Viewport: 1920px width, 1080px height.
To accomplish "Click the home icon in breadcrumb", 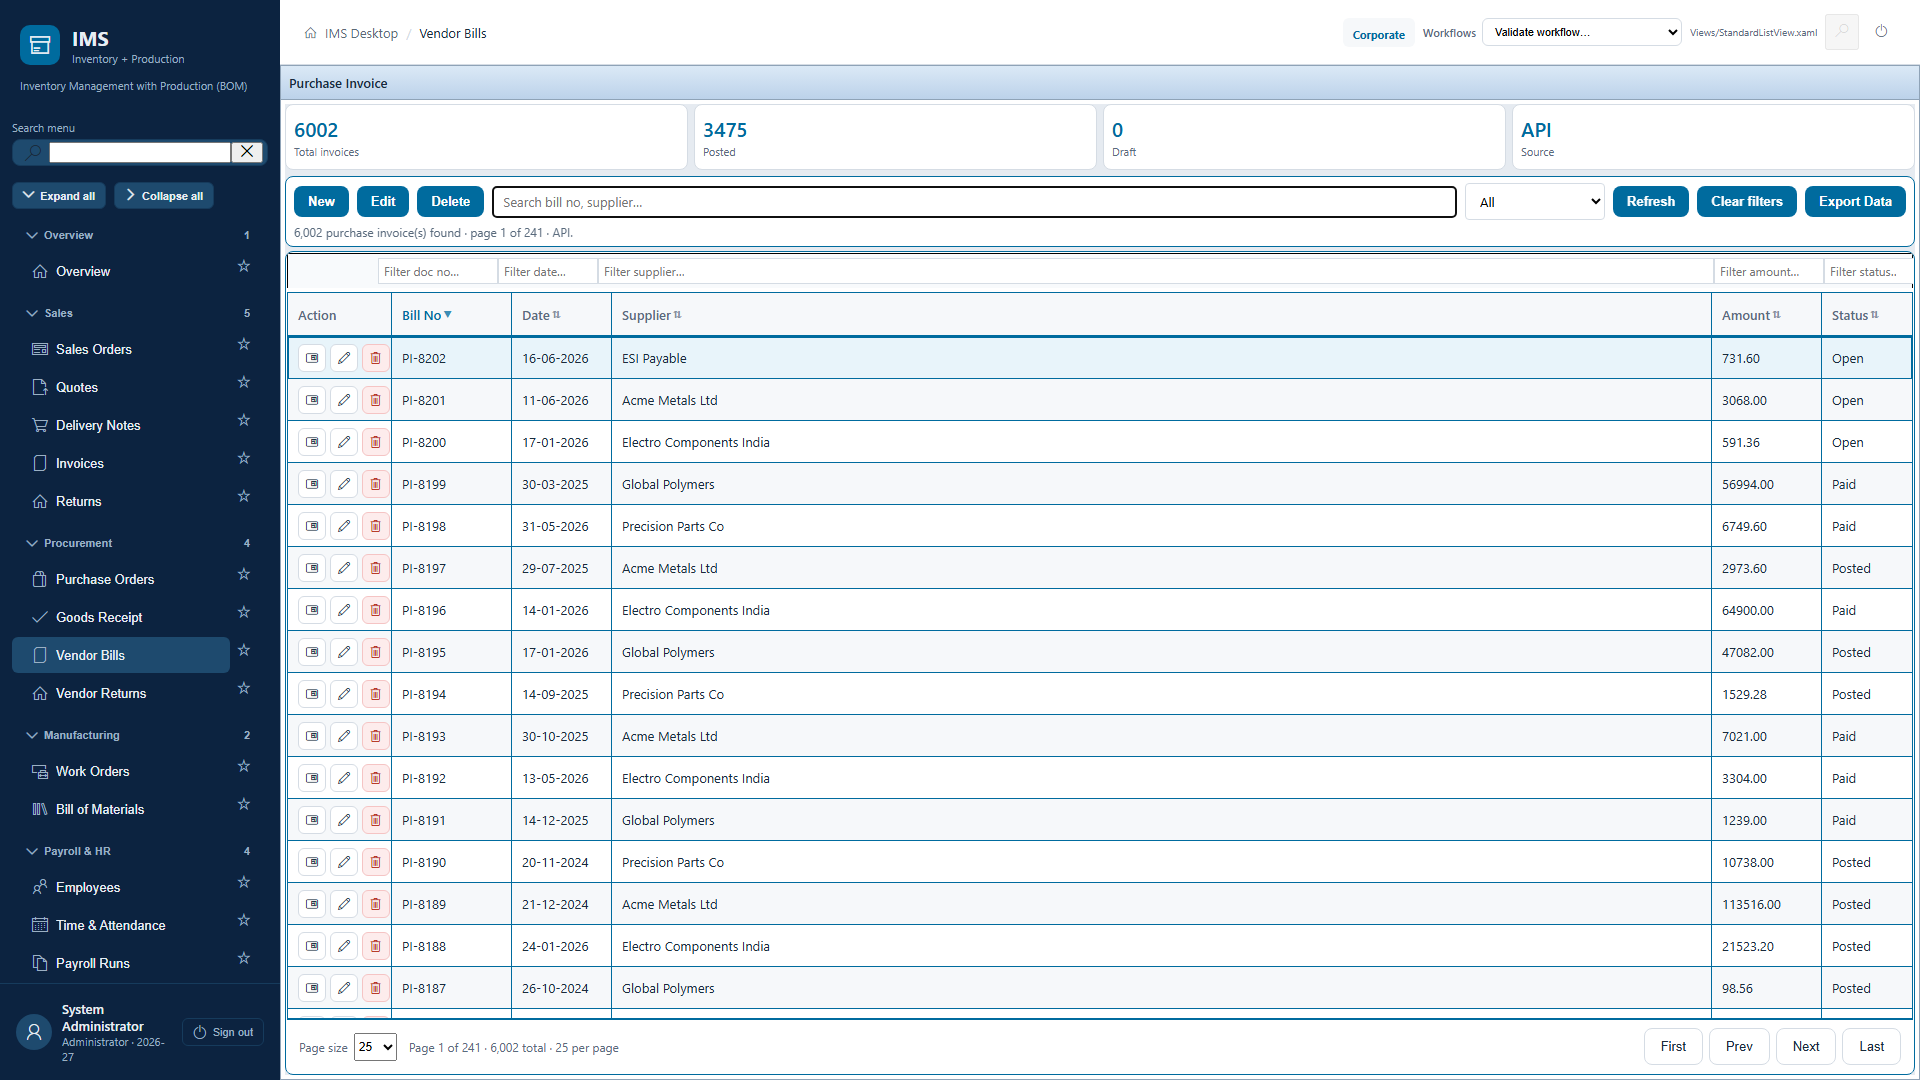I will point(311,33).
